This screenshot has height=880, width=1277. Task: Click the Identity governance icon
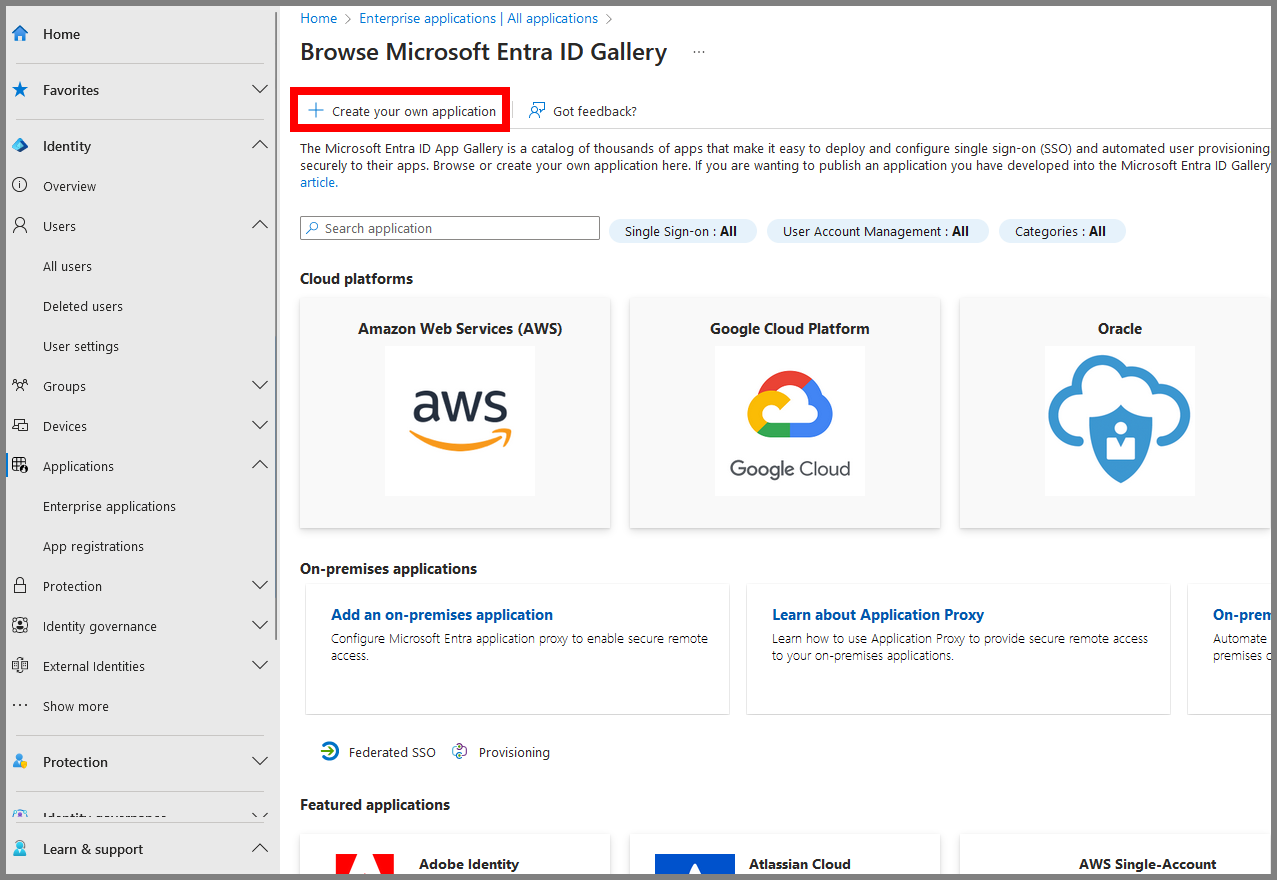(x=20, y=626)
